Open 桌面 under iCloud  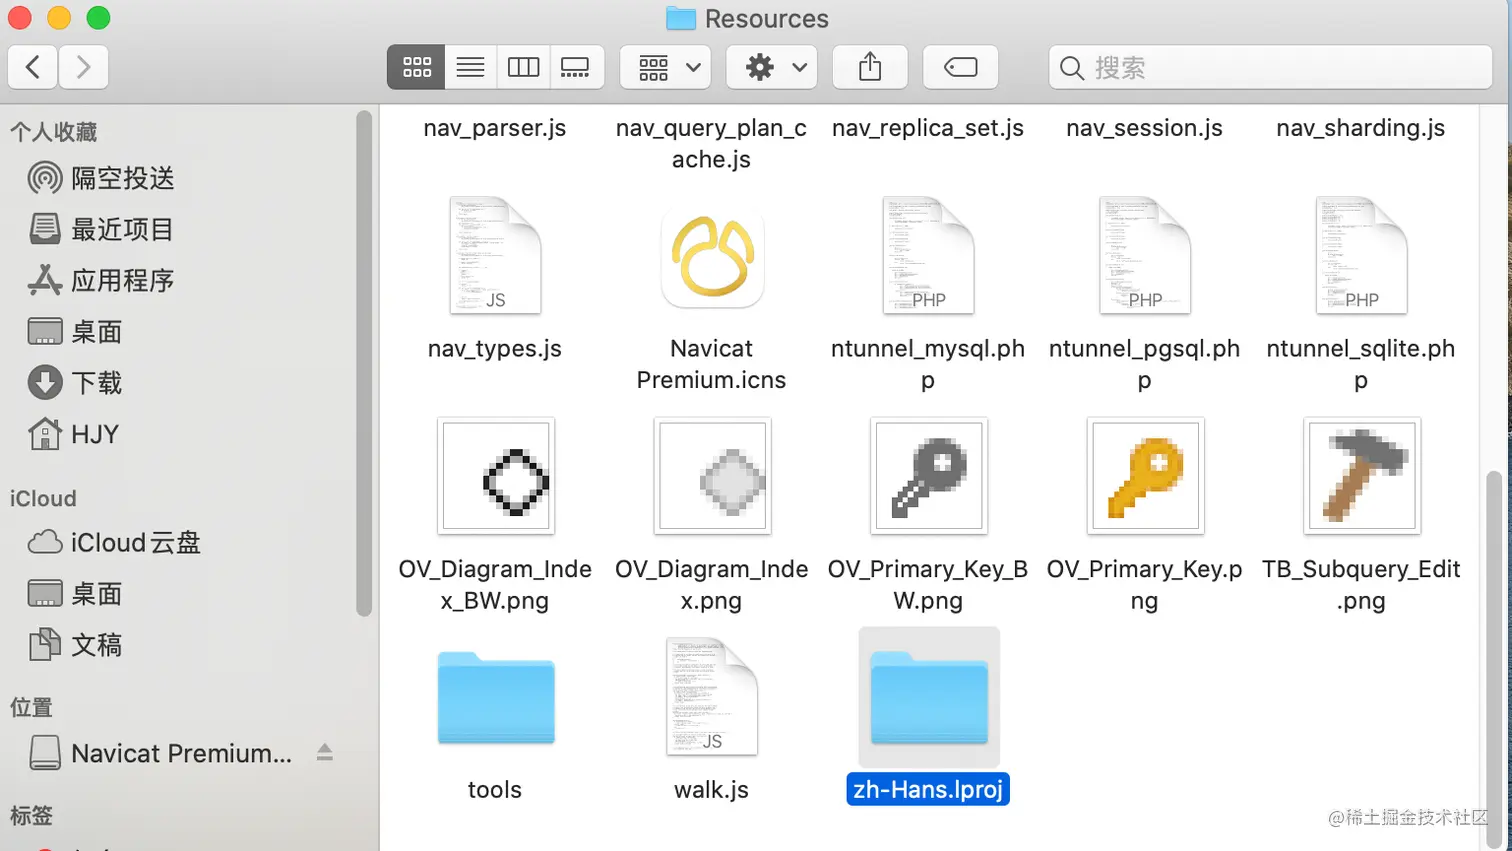click(75, 593)
